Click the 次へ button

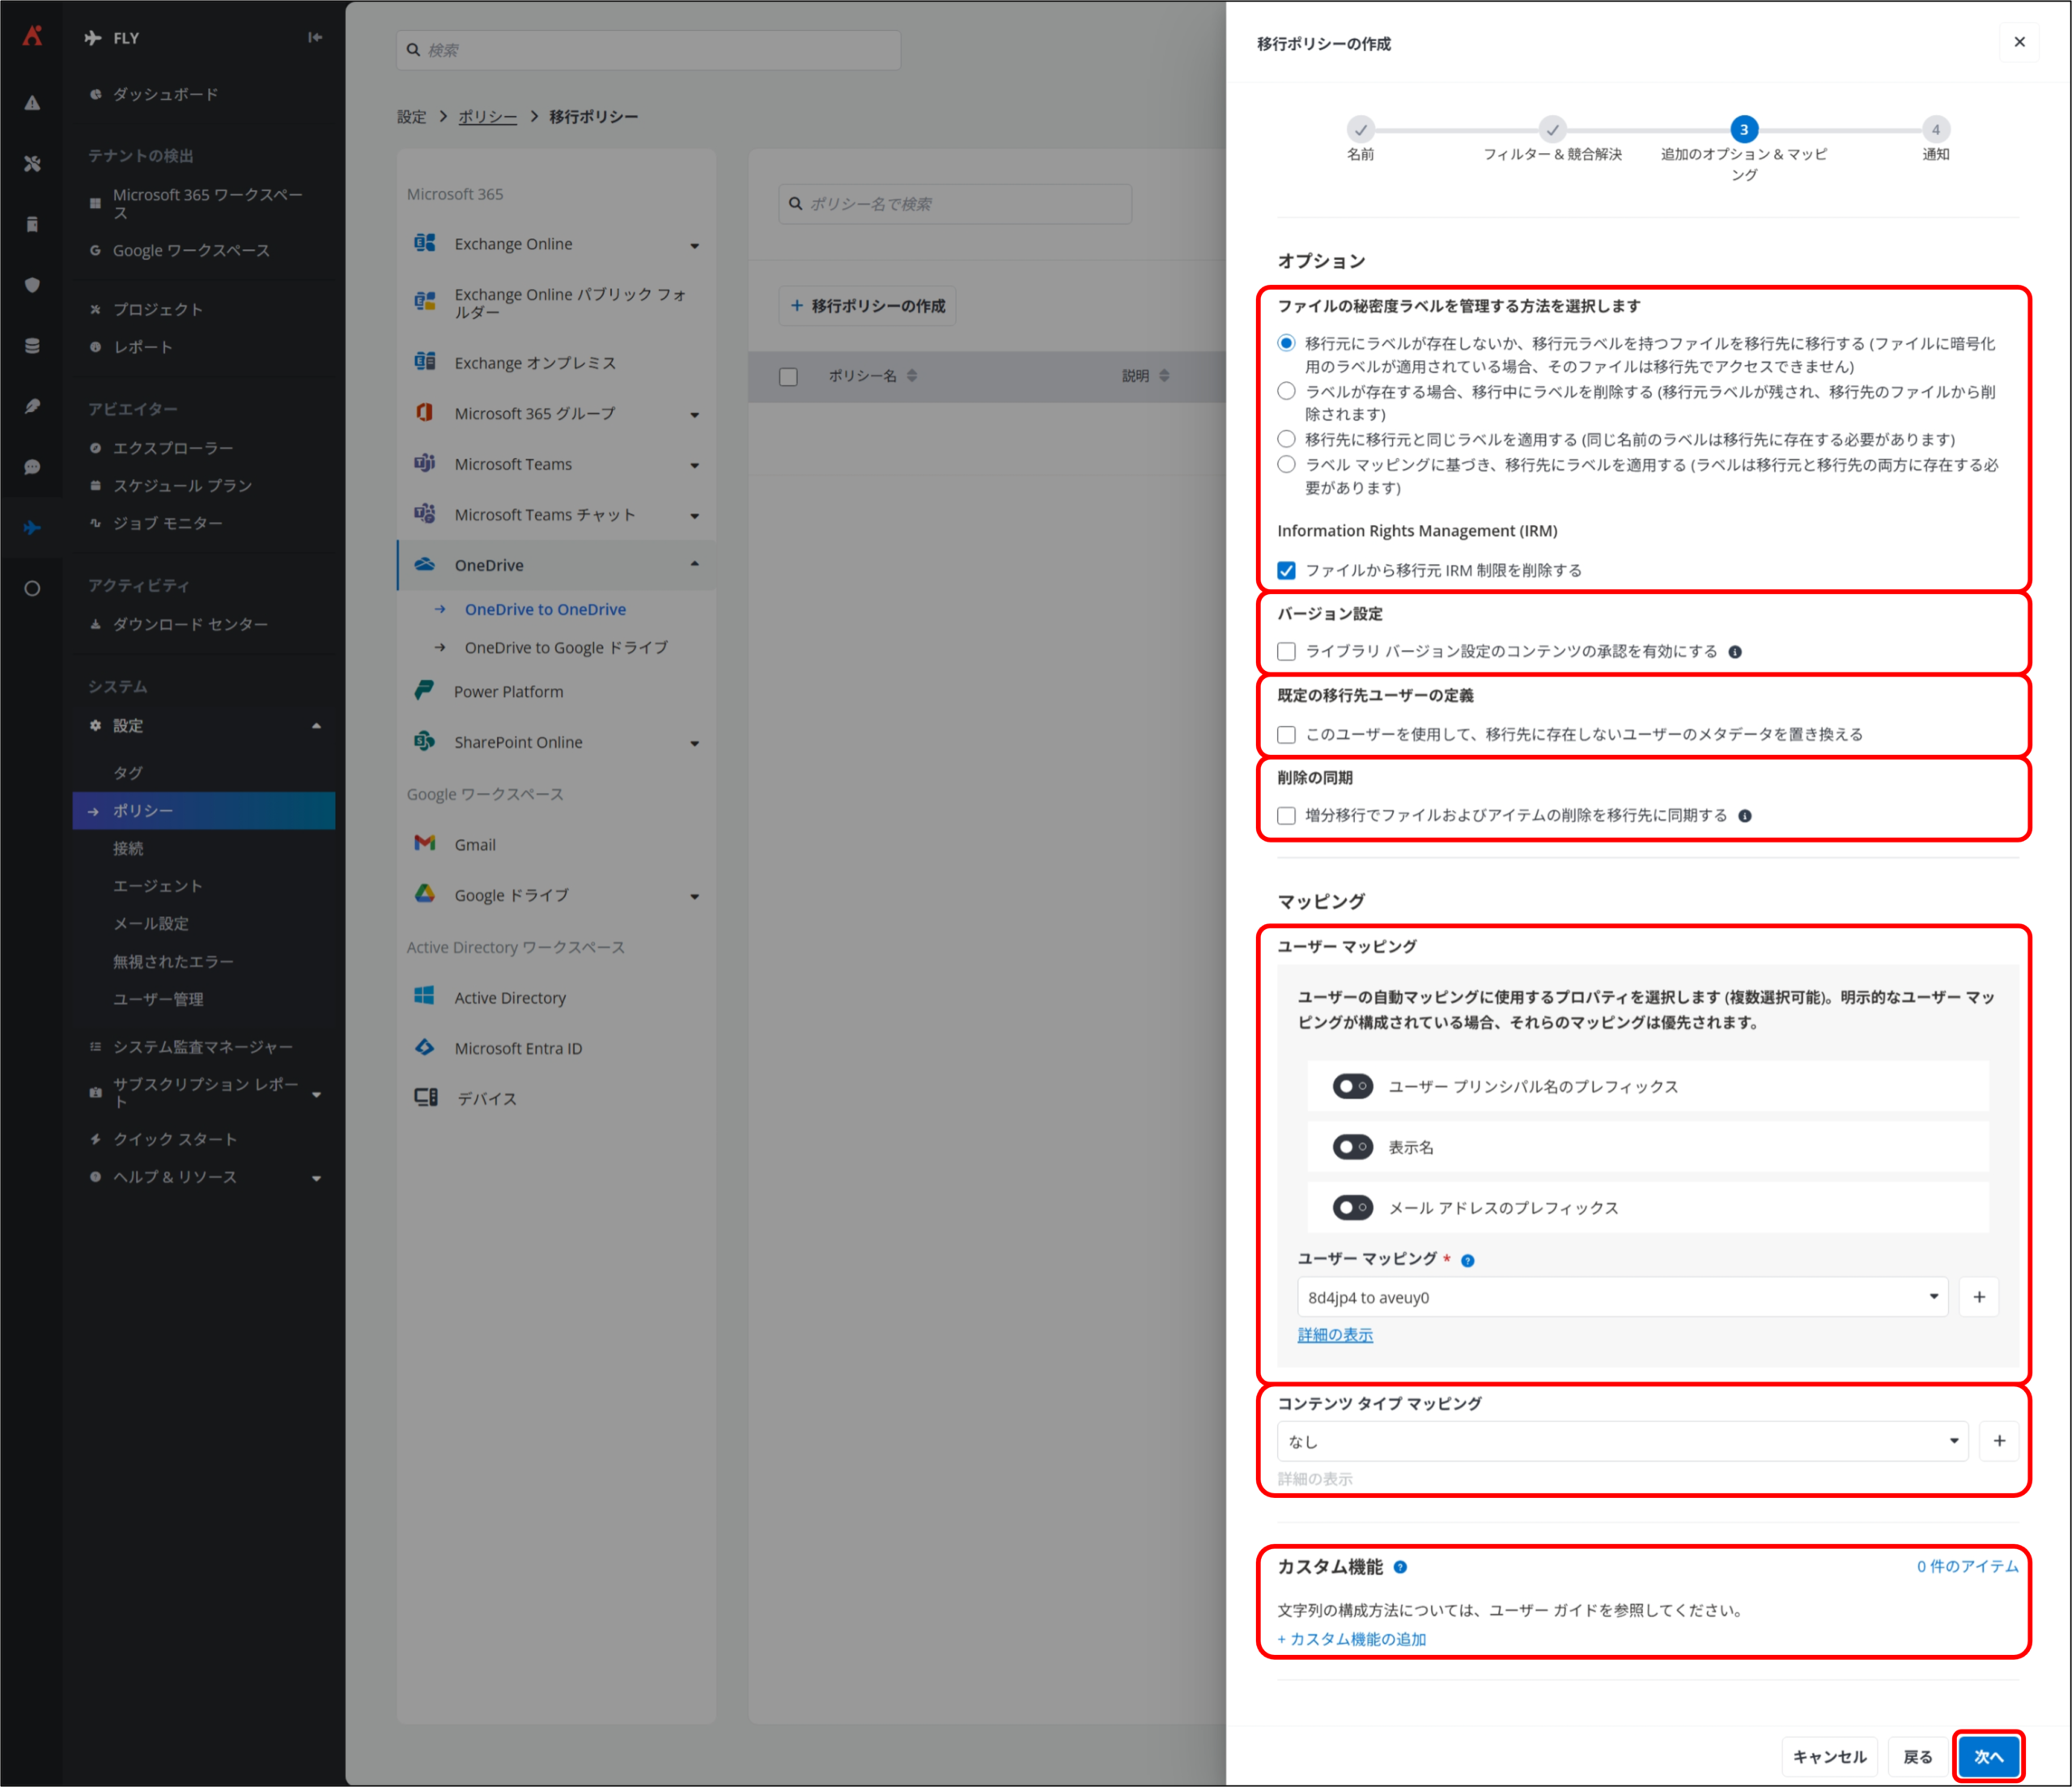(1988, 1756)
